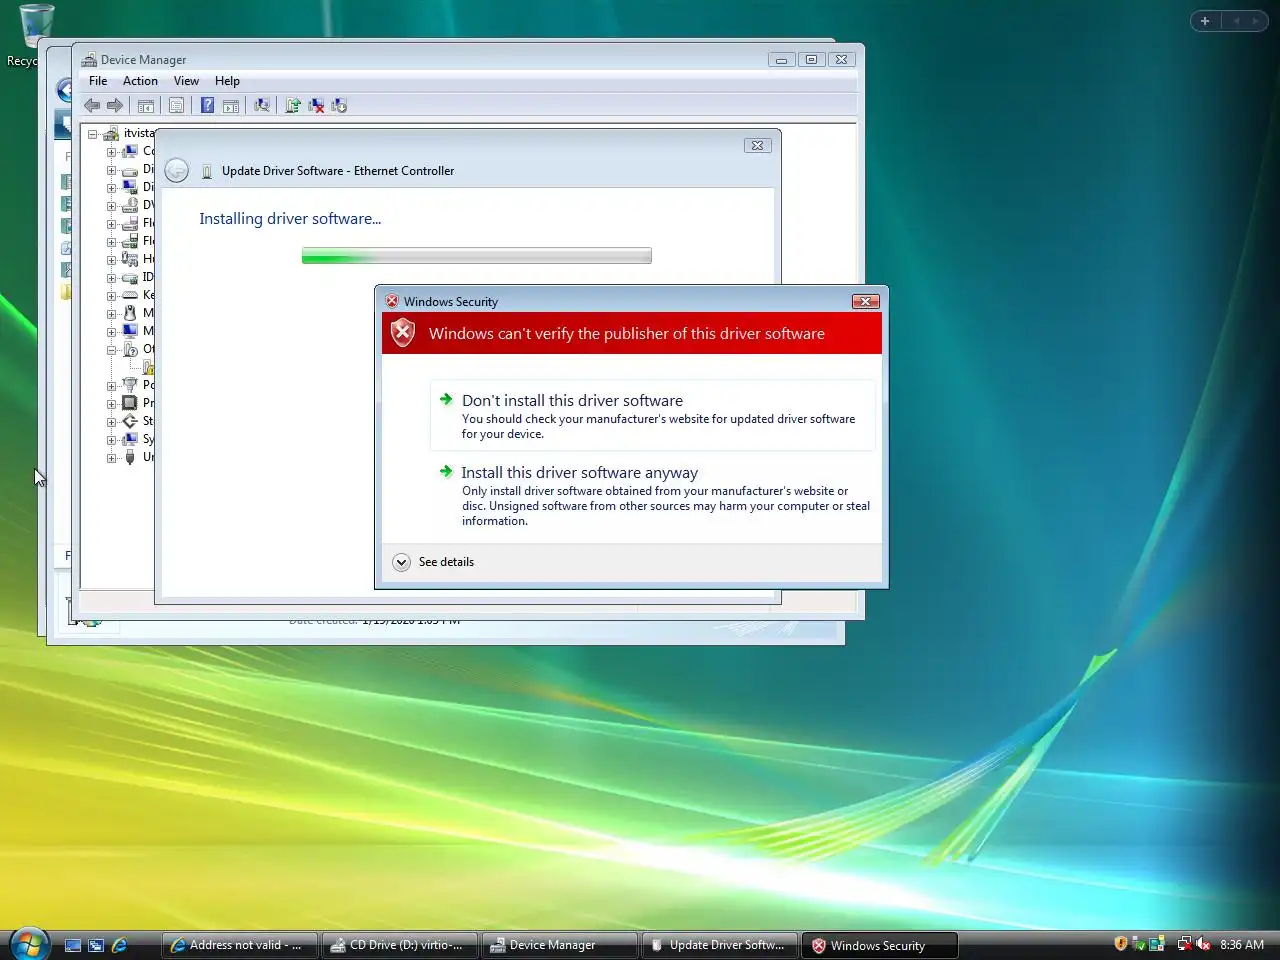Collapse the itvista root node
Screen dimensions: 1280x960
(92, 134)
